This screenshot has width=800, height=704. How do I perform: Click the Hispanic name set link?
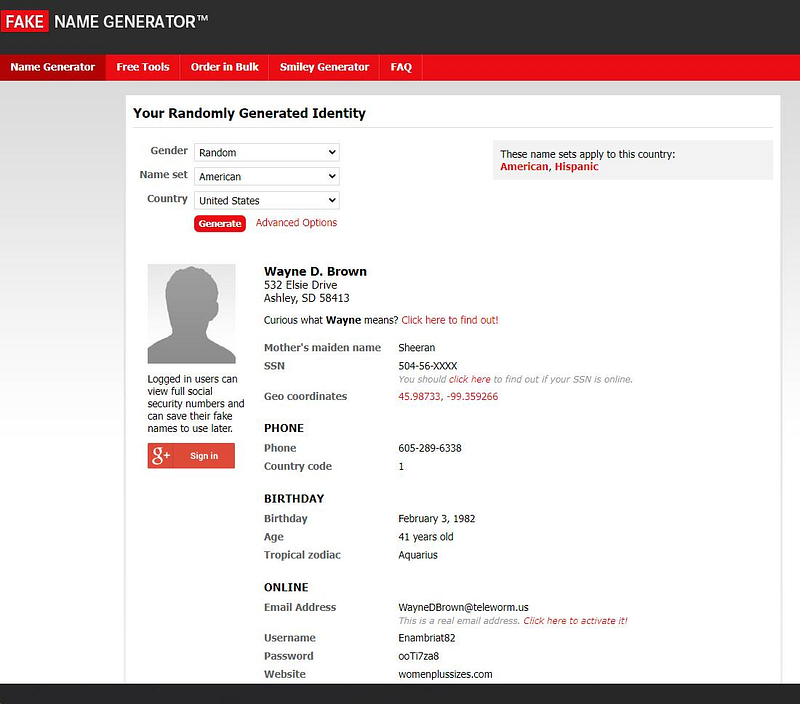click(x=577, y=166)
